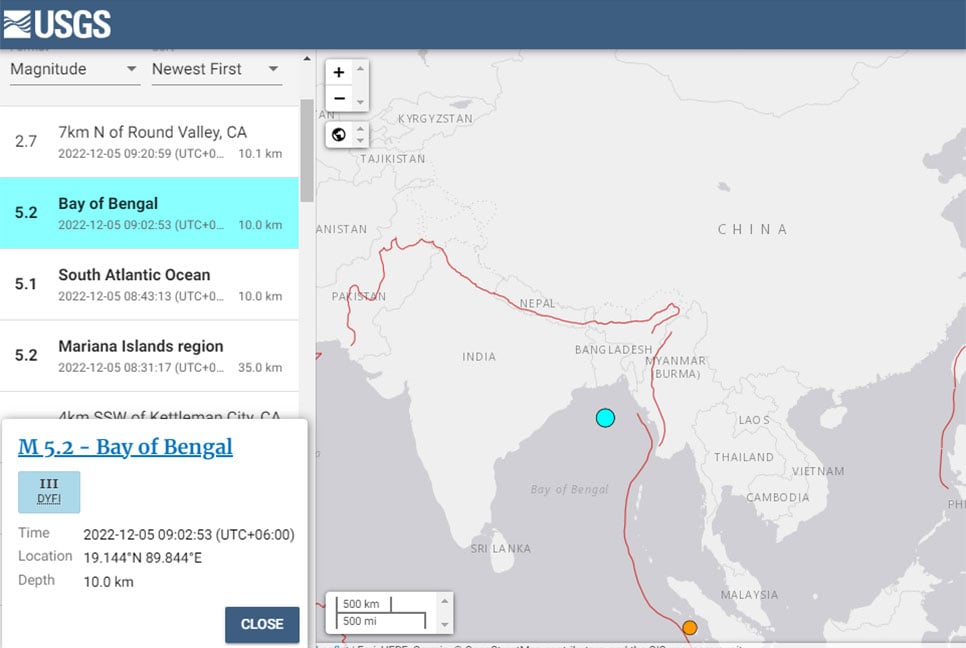Open the Magnitude format dropdown
Viewport: 966px width, 648px height.
pyautogui.click(x=74, y=69)
